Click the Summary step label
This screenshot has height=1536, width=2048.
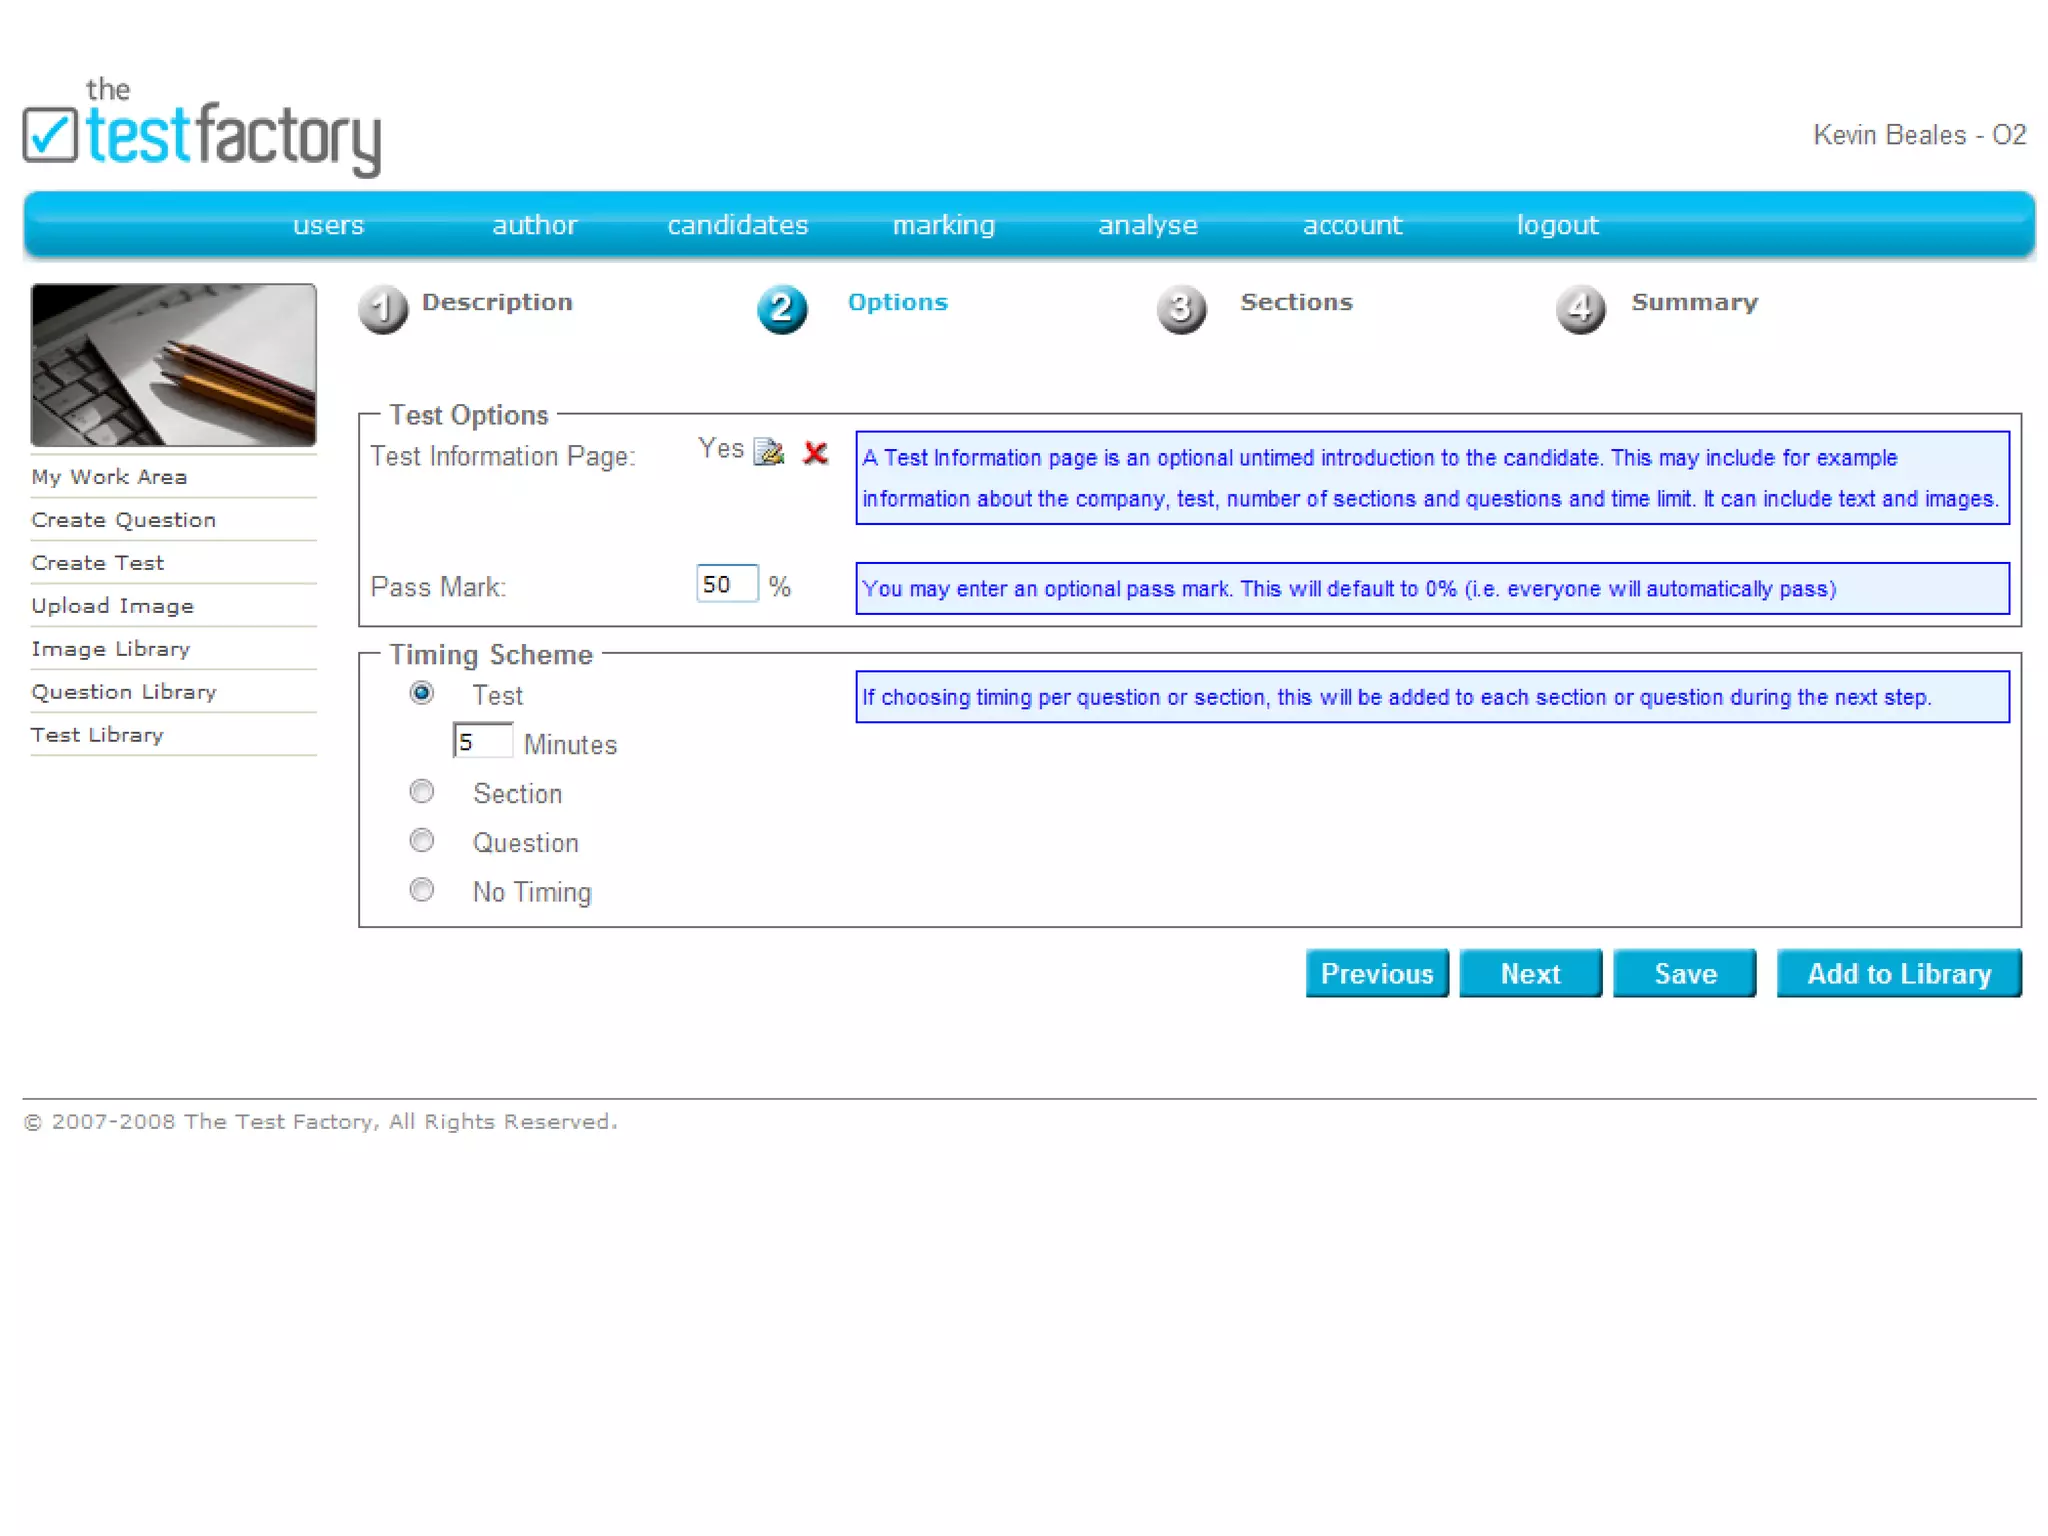pos(1694,302)
